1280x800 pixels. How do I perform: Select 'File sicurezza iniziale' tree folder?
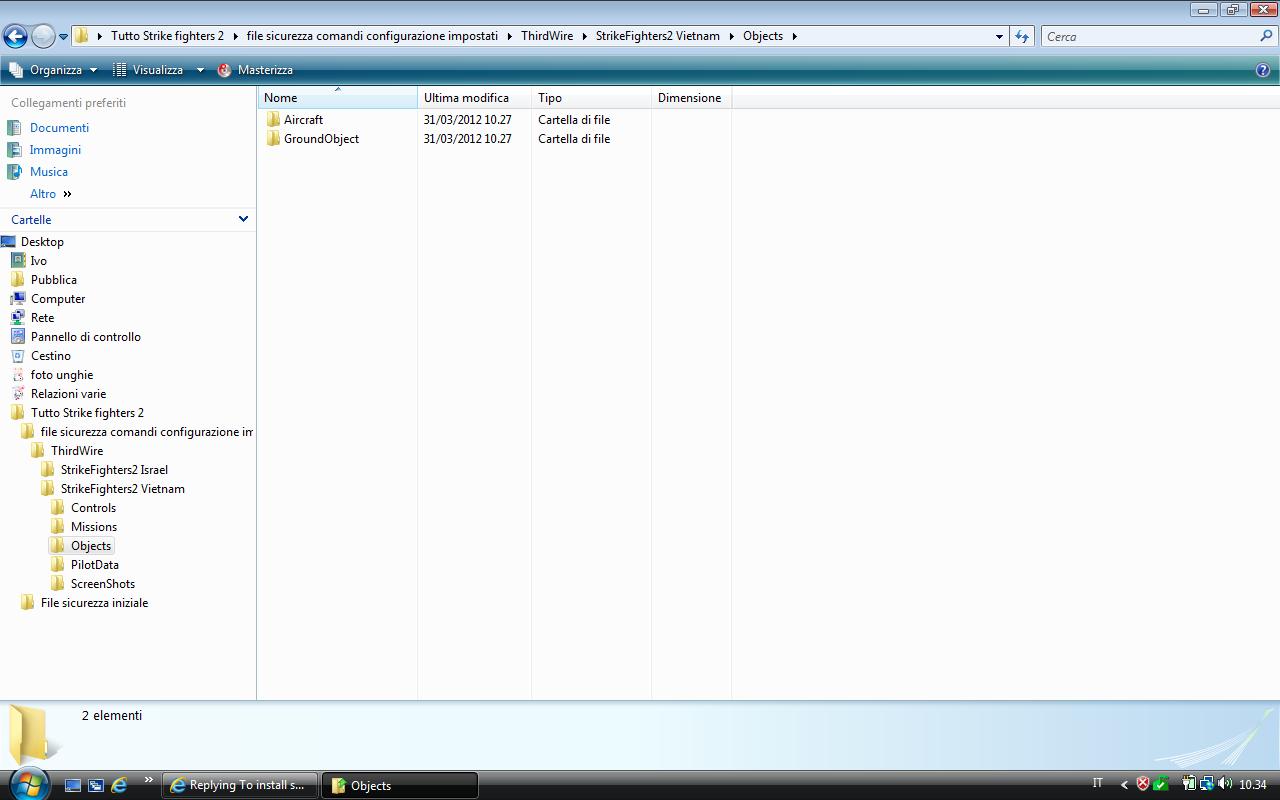point(94,603)
